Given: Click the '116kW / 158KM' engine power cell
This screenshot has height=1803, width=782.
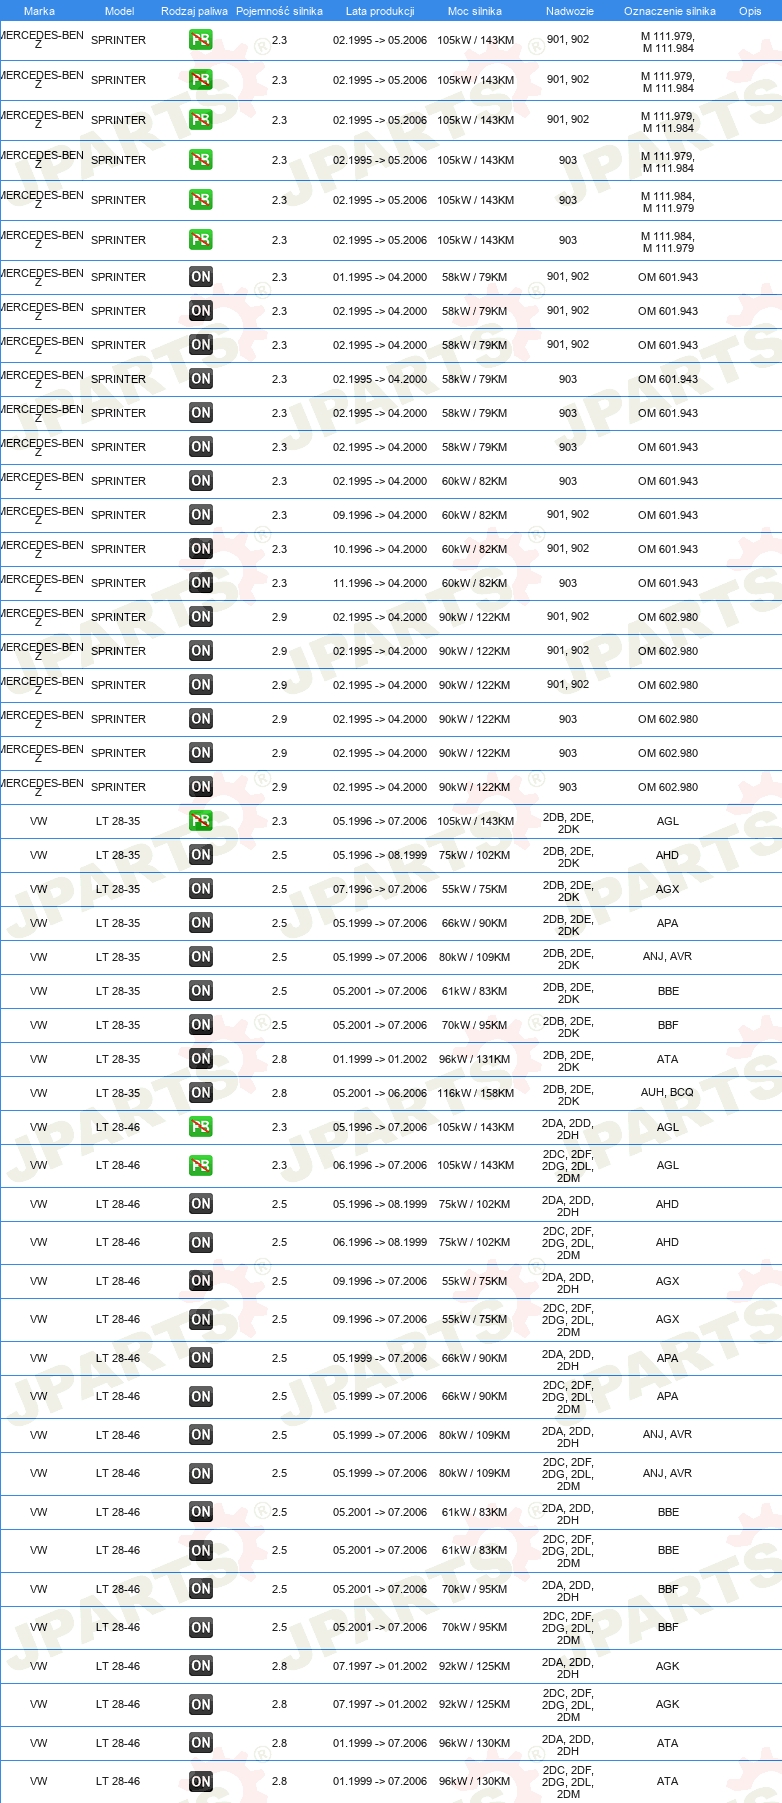Looking at the screenshot, I should pyautogui.click(x=475, y=1093).
